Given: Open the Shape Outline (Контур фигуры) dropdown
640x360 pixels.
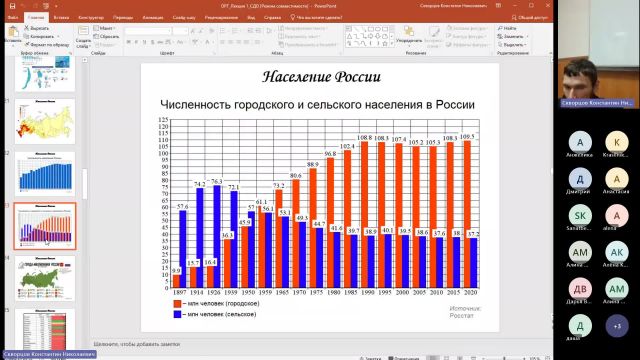Looking at the screenshot, I should 466,36.
